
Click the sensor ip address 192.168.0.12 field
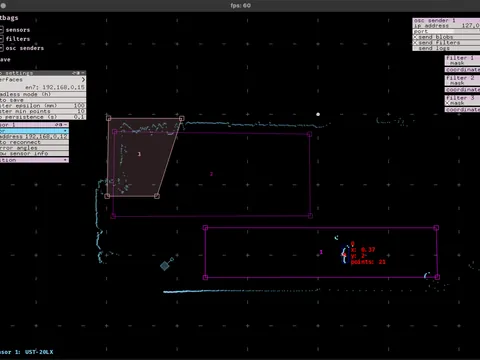point(34,137)
